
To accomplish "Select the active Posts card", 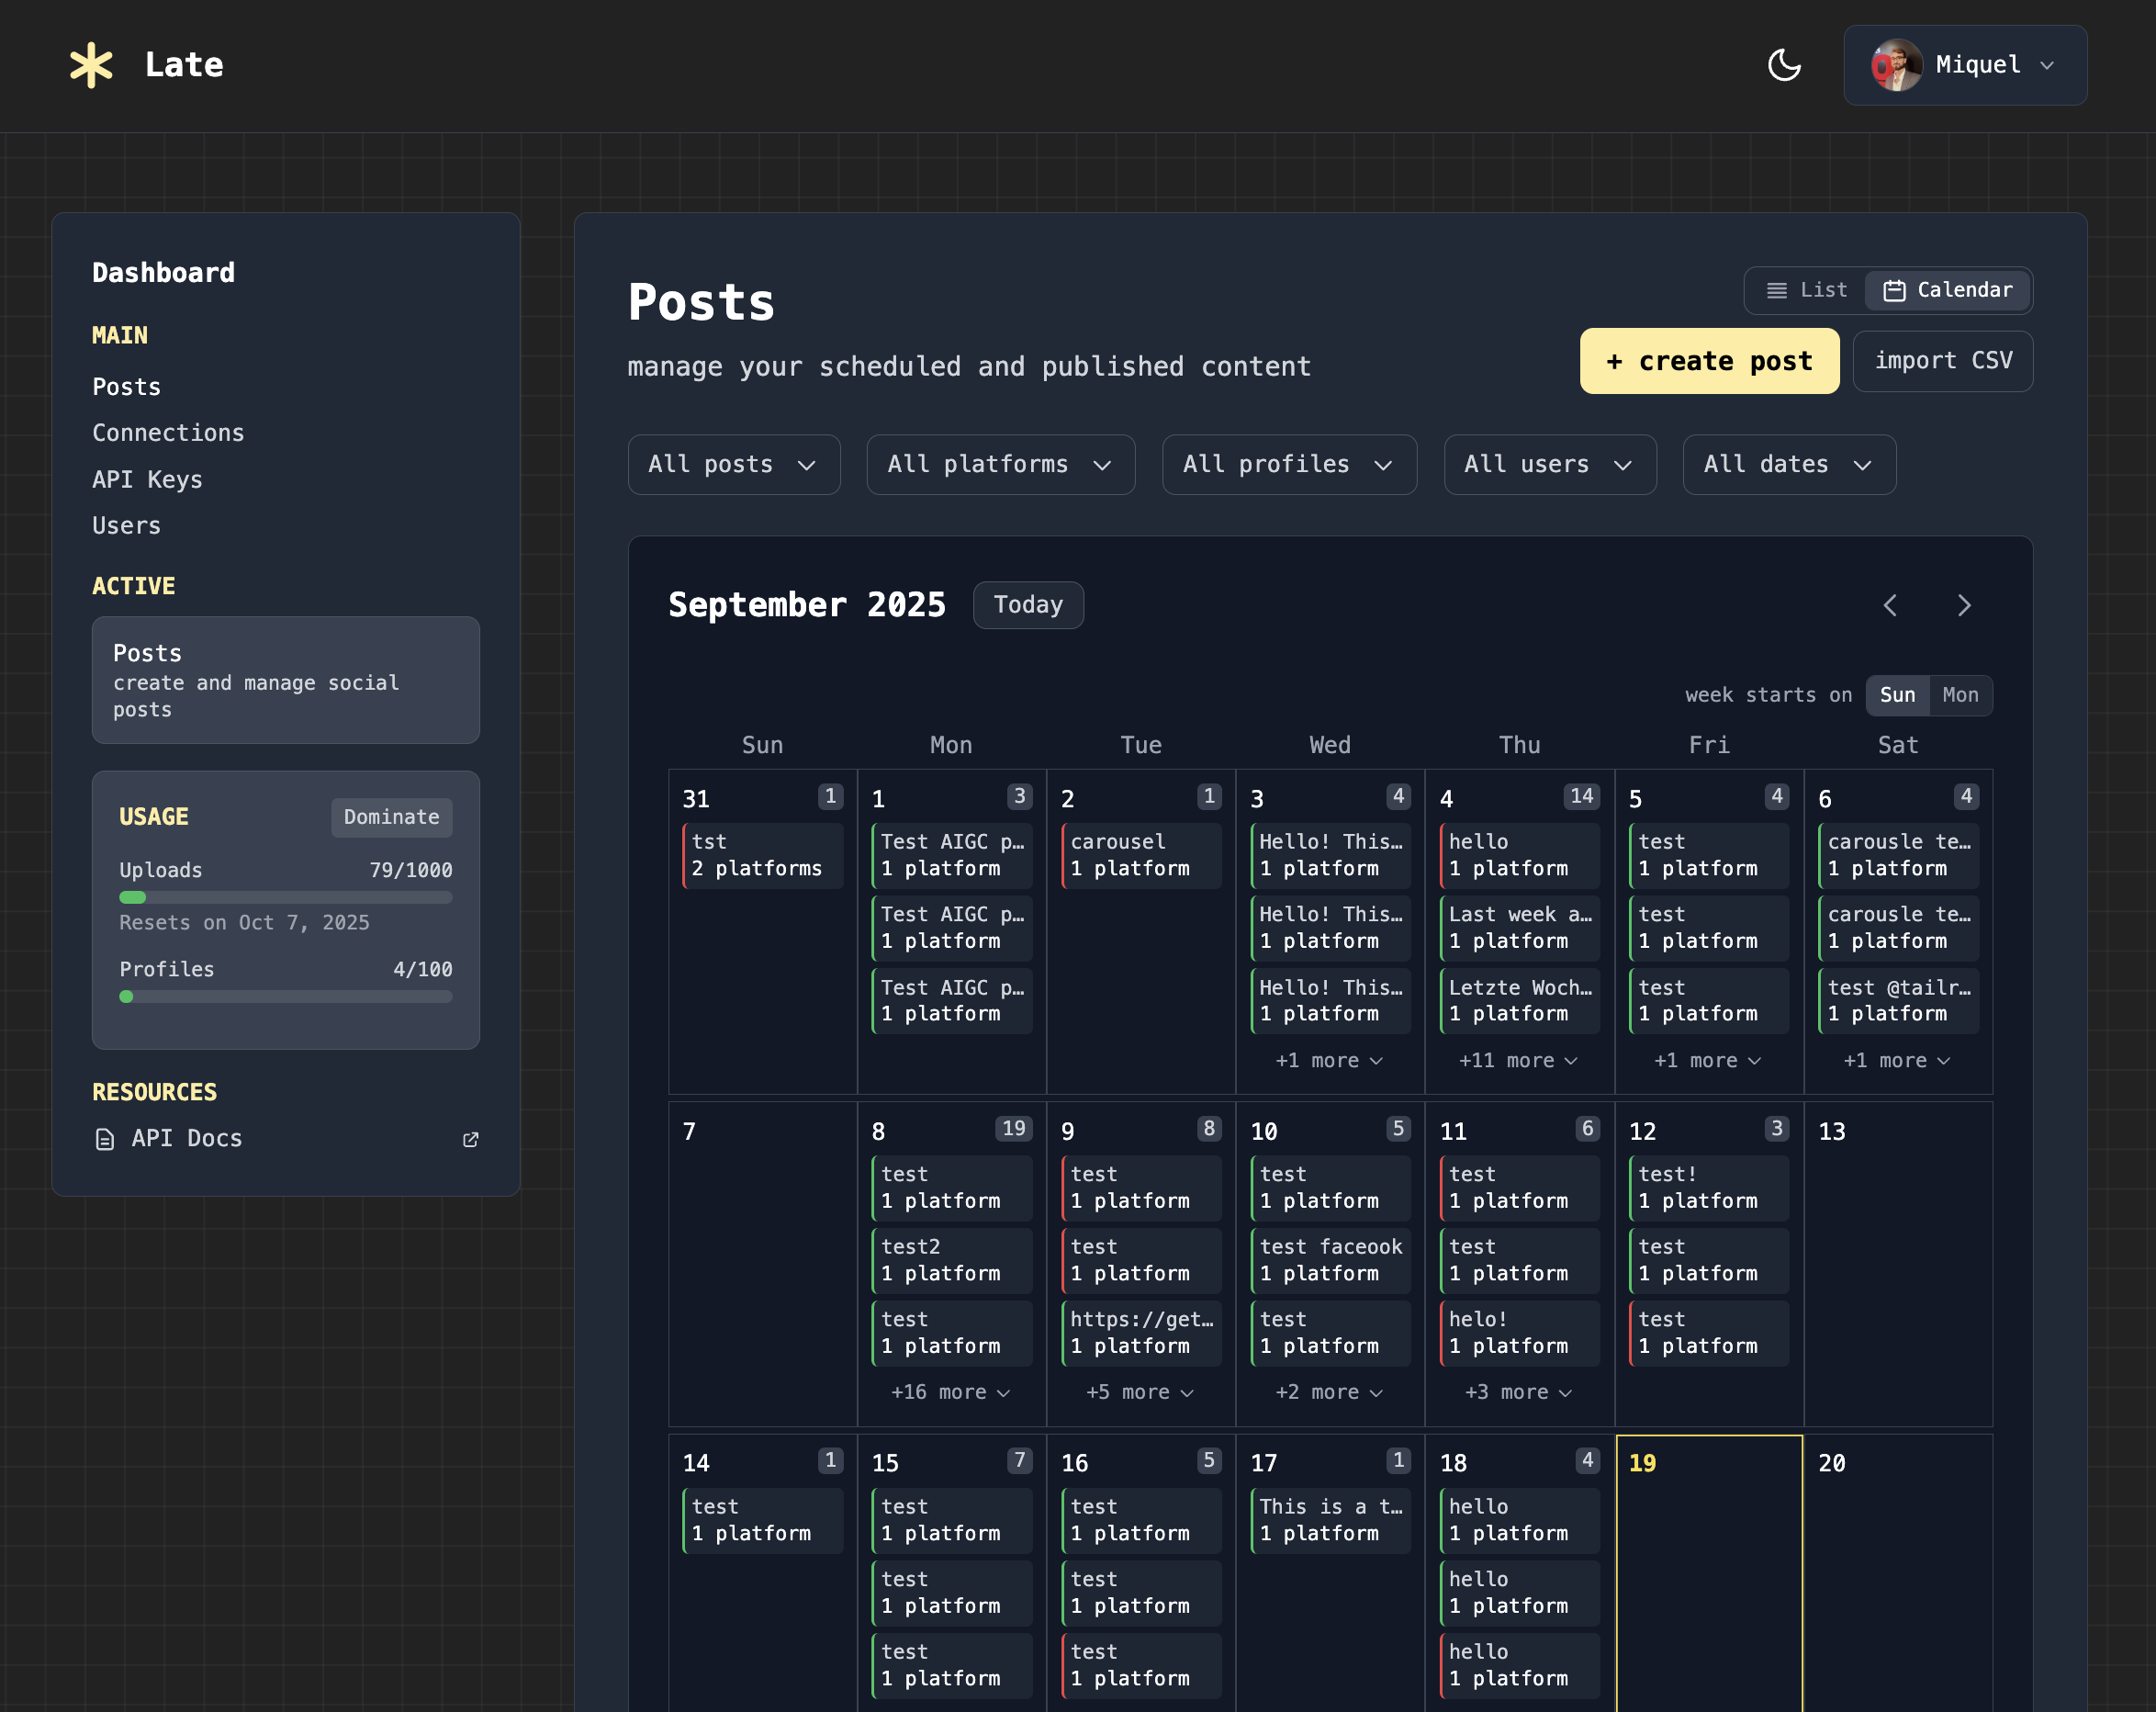I will pyautogui.click(x=285, y=680).
